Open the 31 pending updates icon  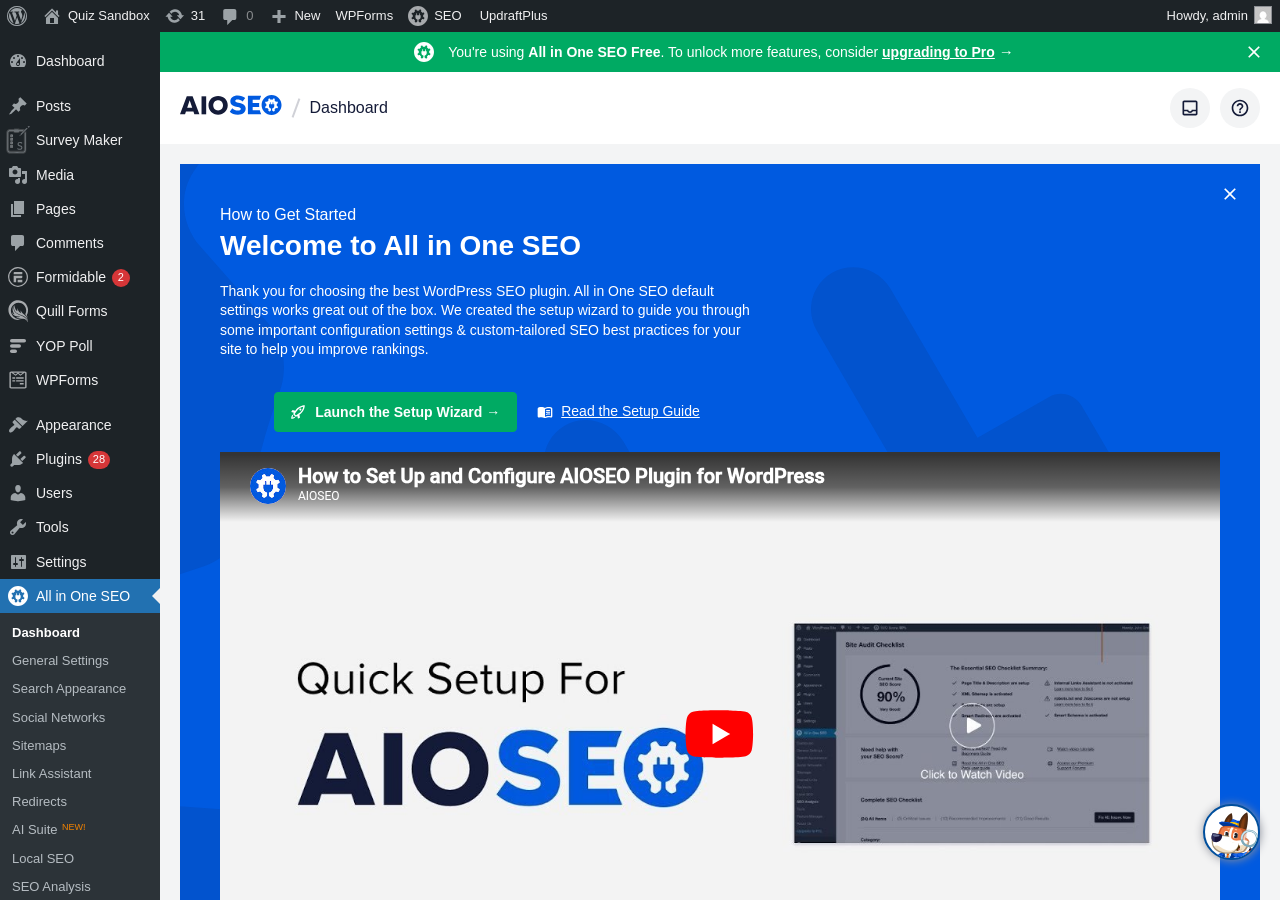click(186, 16)
